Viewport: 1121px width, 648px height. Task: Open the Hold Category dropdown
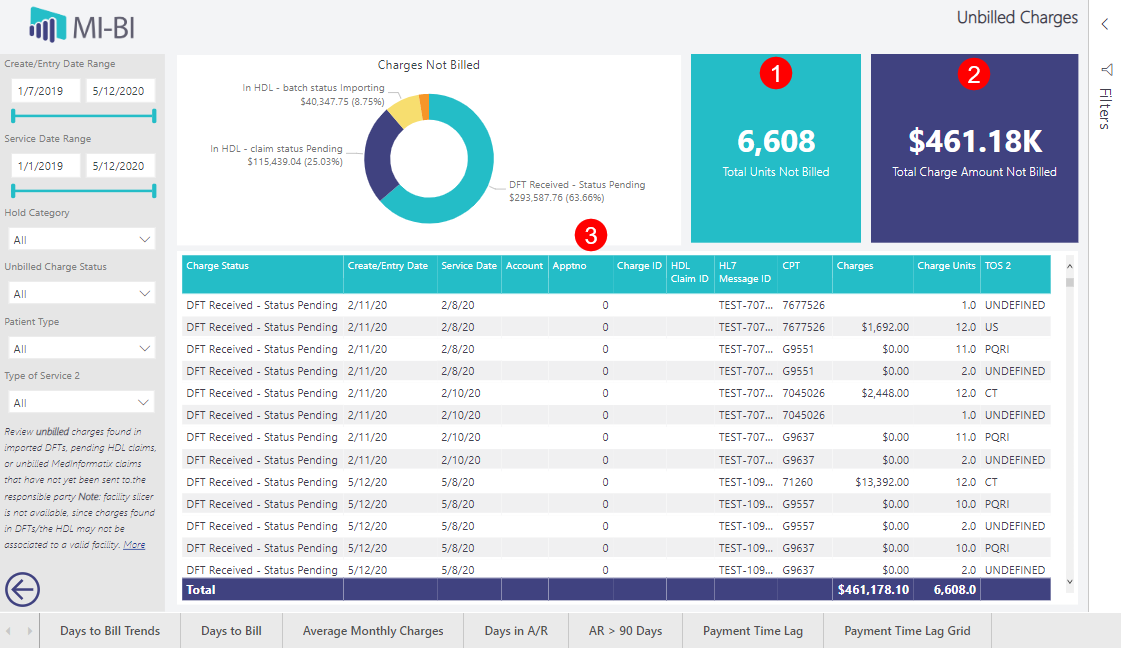coord(81,238)
